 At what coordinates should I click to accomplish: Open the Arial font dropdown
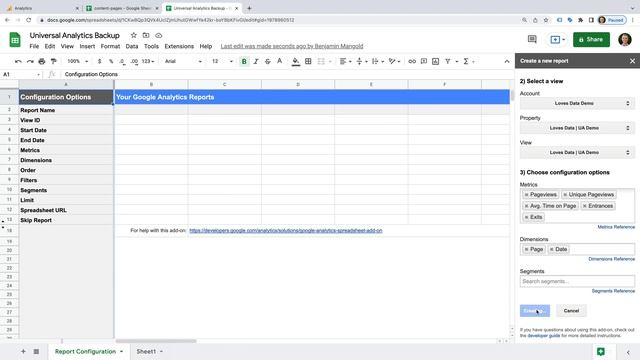click(x=183, y=61)
